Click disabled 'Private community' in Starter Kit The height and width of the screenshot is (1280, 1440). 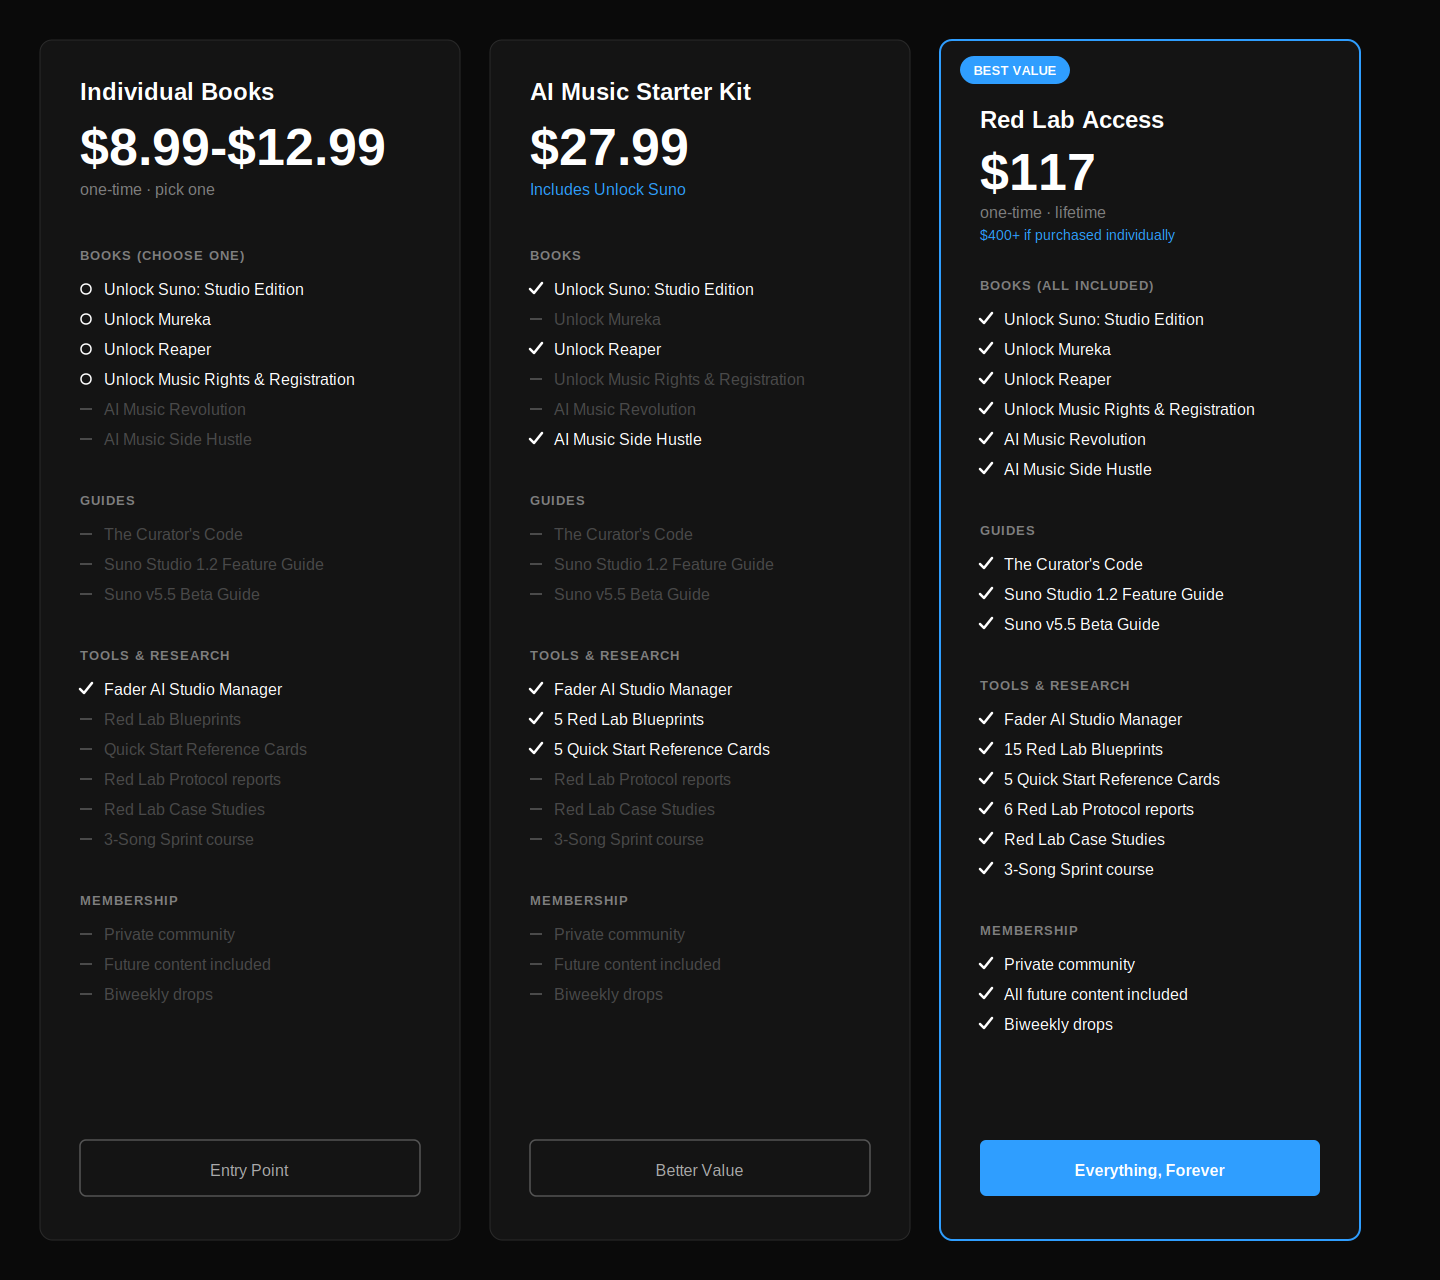click(x=619, y=934)
